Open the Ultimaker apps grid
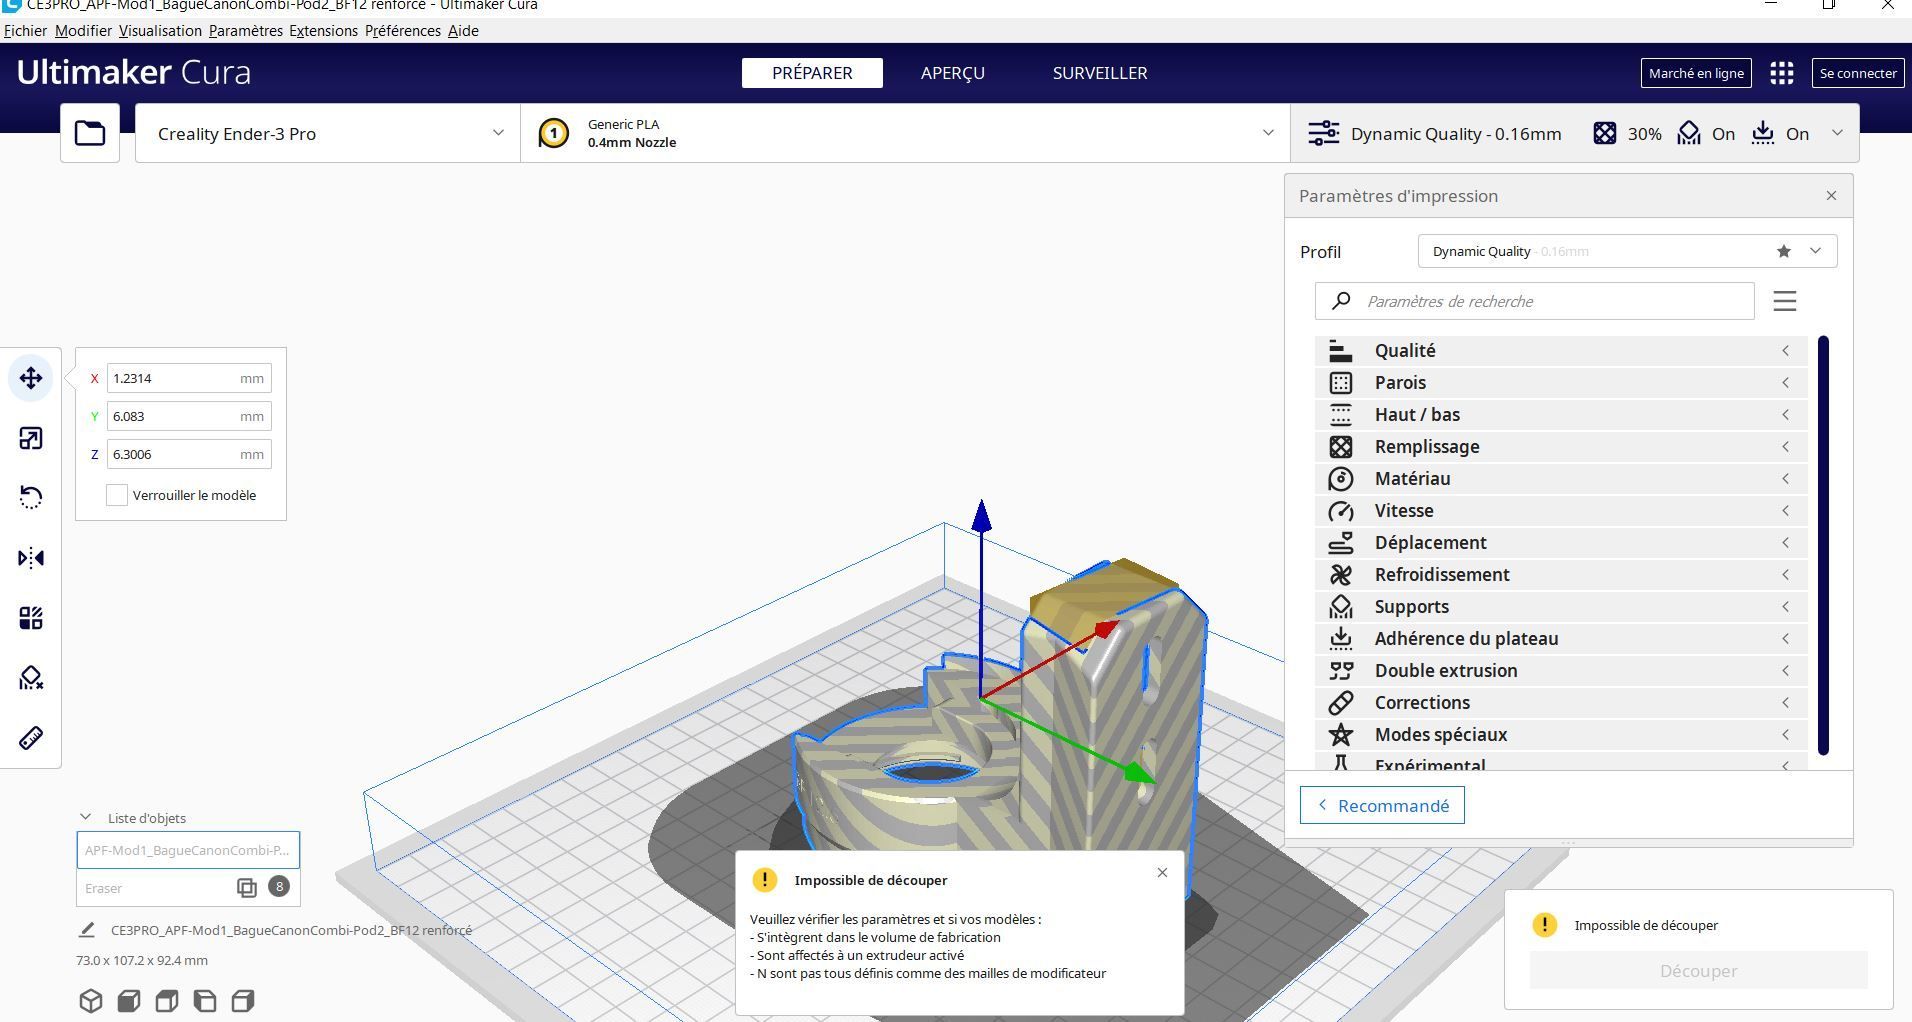The image size is (1912, 1022). coord(1781,73)
